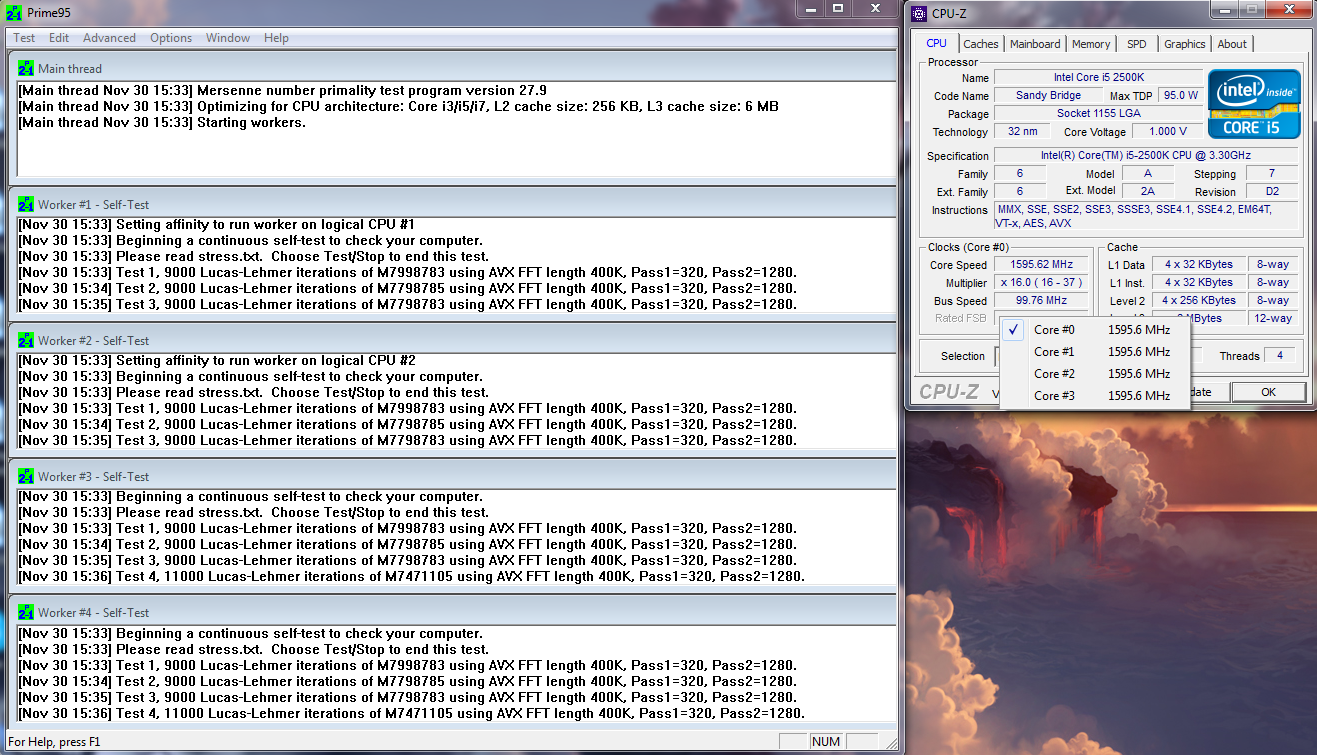Switch to the SPD tab
The image size is (1317, 755).
tap(1137, 44)
